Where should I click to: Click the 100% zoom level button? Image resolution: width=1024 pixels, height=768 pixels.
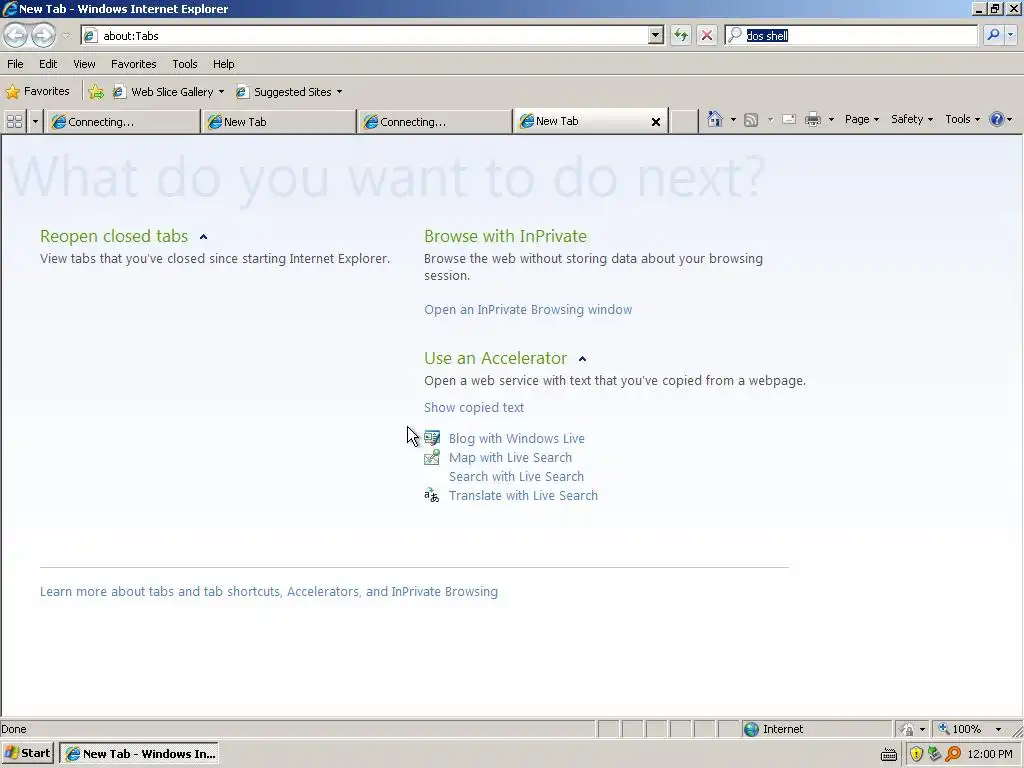point(960,729)
